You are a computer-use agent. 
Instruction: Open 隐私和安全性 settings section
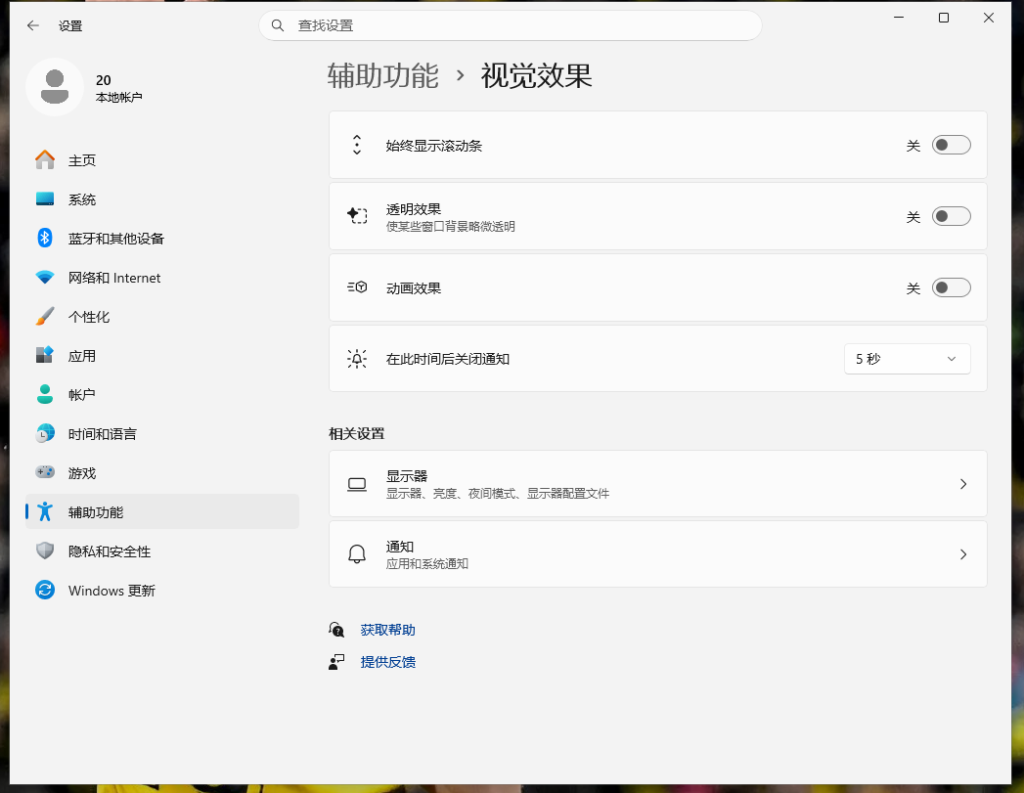click(x=162, y=551)
